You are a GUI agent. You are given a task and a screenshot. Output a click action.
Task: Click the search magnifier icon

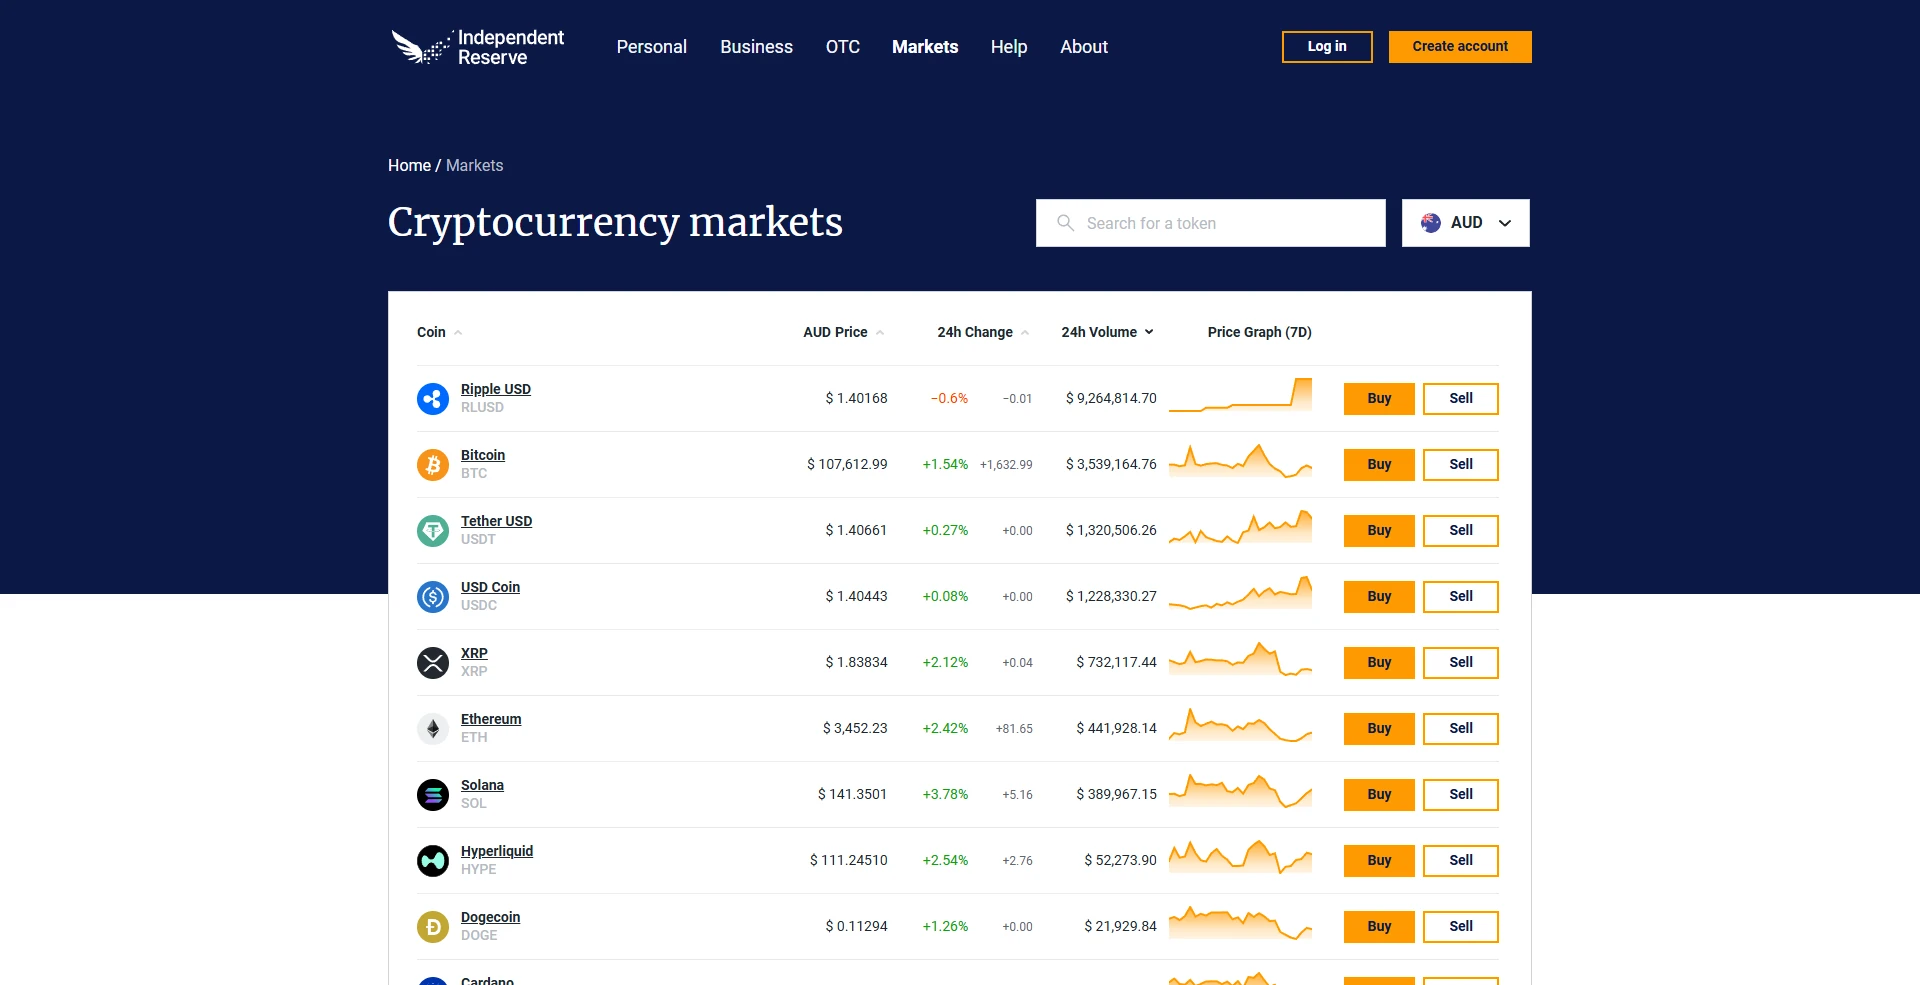tap(1066, 223)
